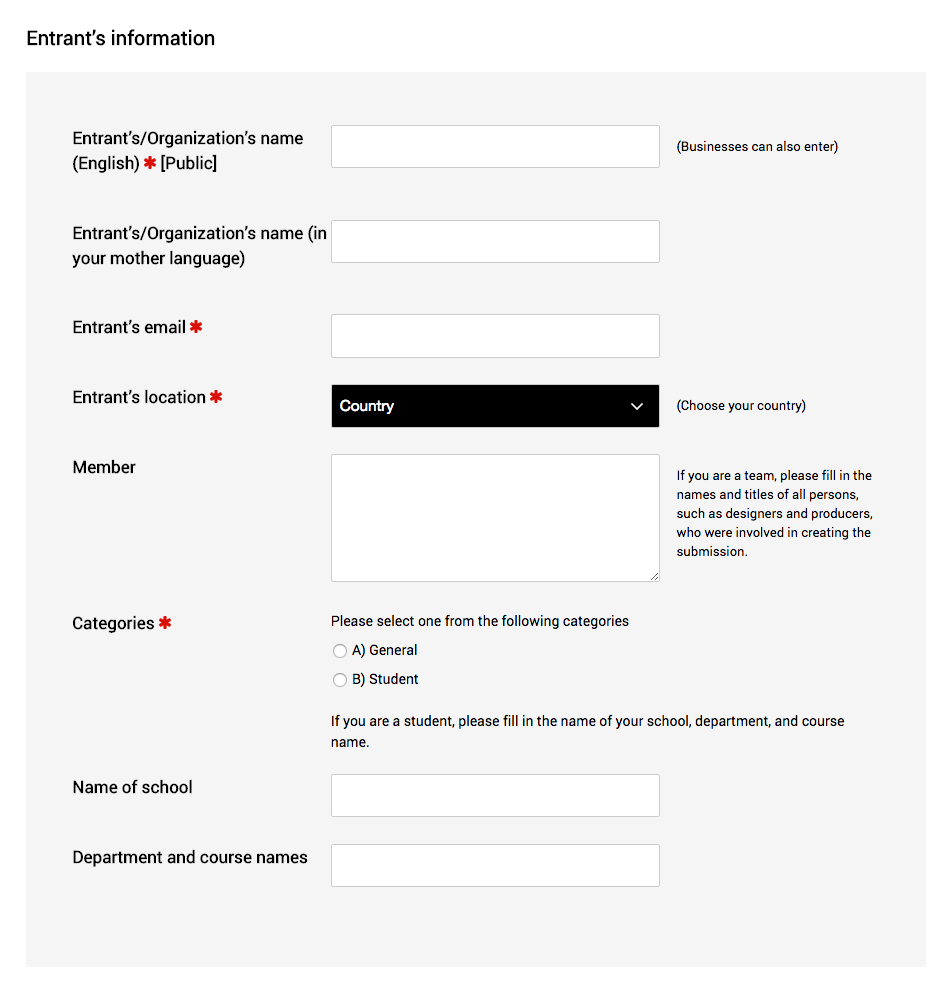
Task: Click the Department and course names field
Action: [x=495, y=866]
